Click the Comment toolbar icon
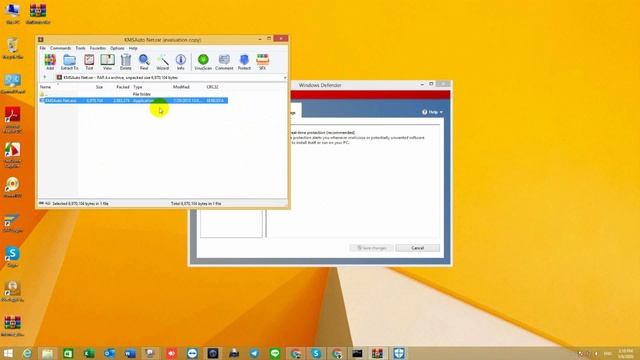The image size is (640, 360). [224, 62]
